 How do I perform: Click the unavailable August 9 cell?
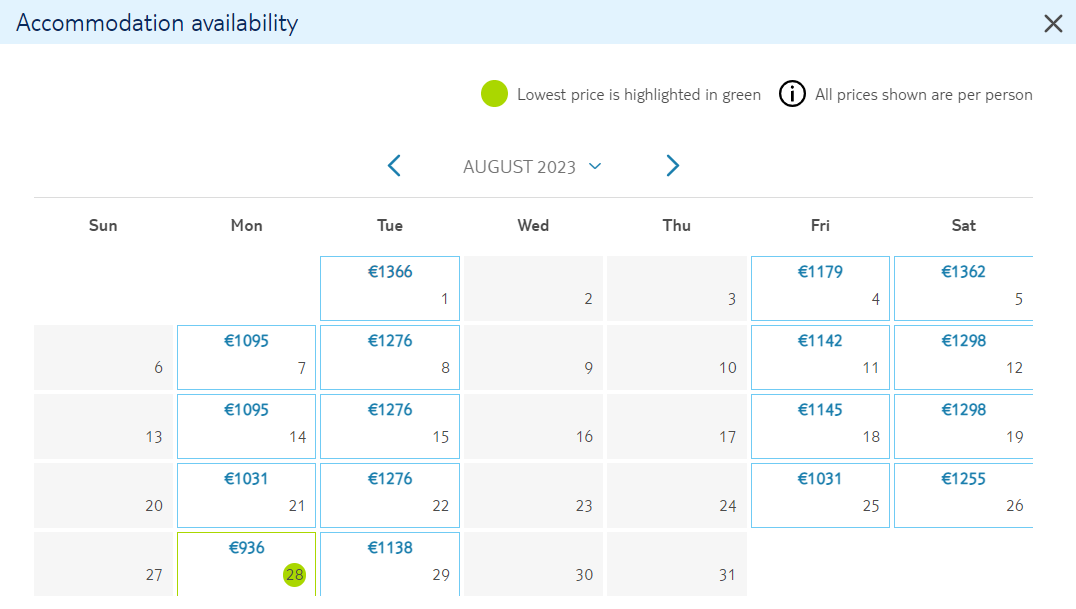(x=533, y=358)
